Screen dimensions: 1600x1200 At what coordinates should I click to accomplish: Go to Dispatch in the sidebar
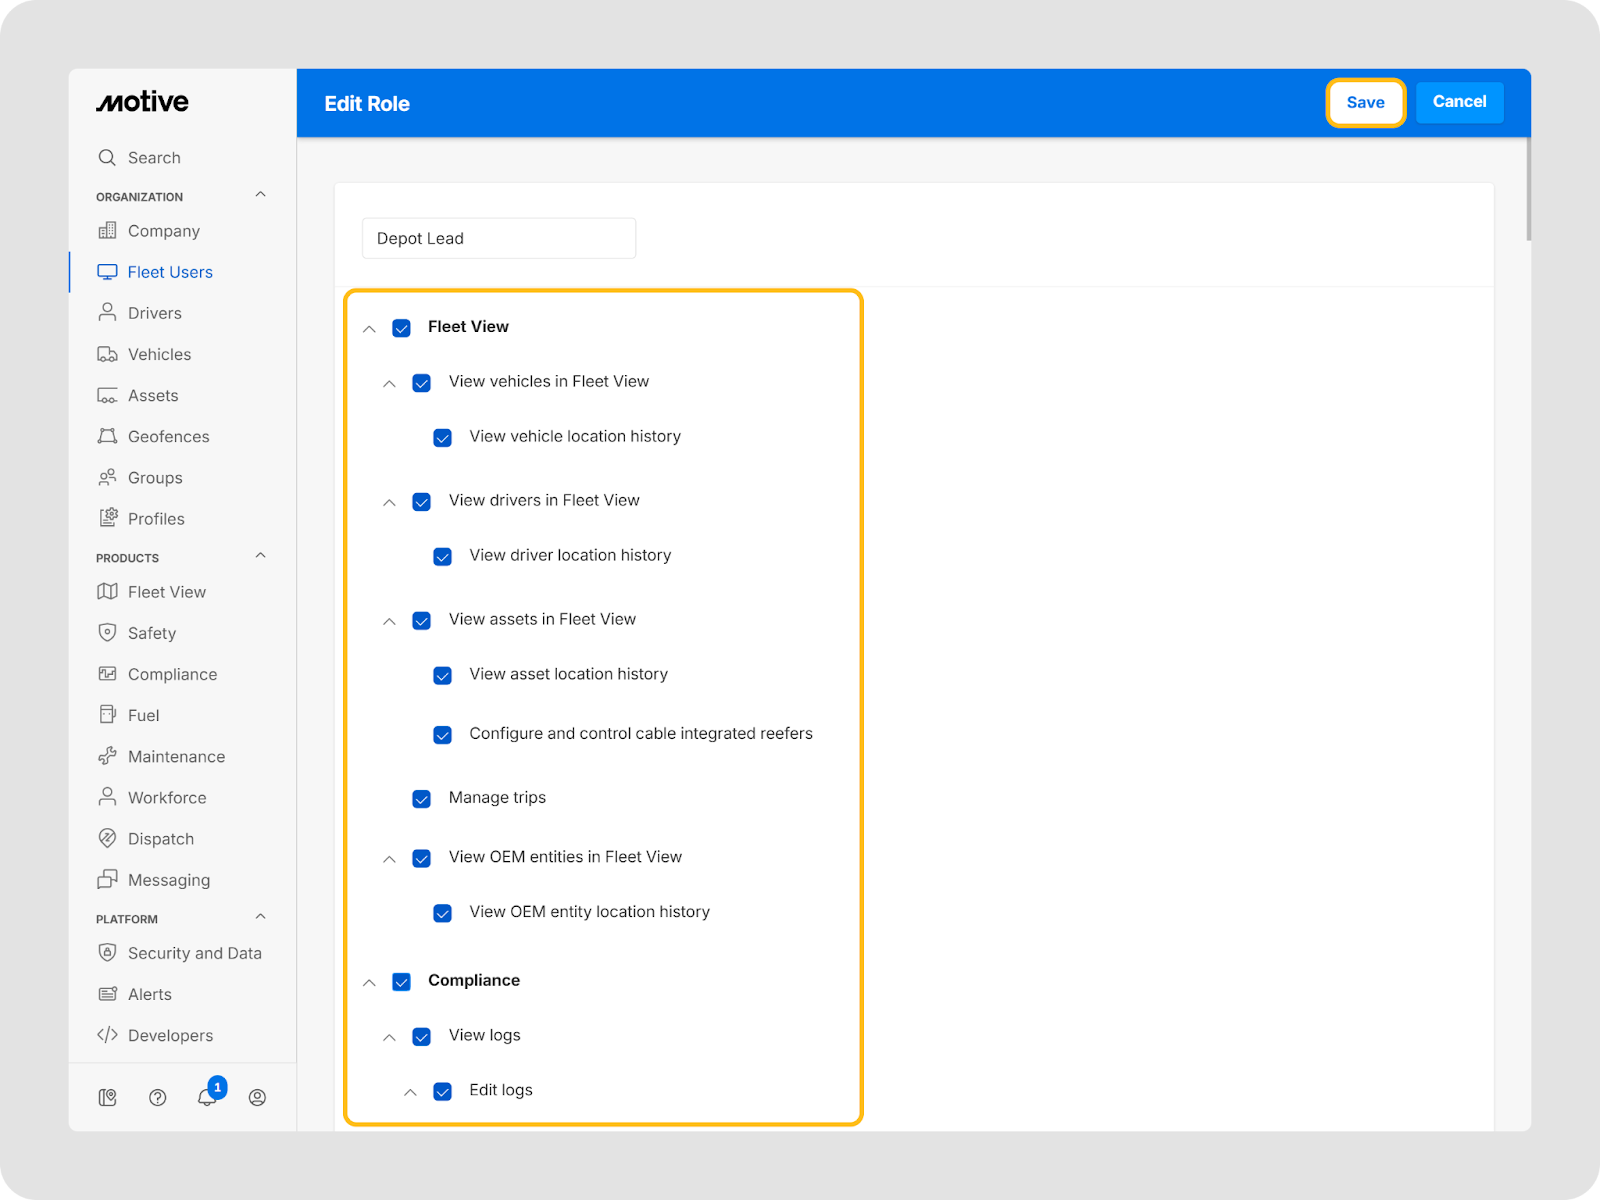click(x=161, y=839)
